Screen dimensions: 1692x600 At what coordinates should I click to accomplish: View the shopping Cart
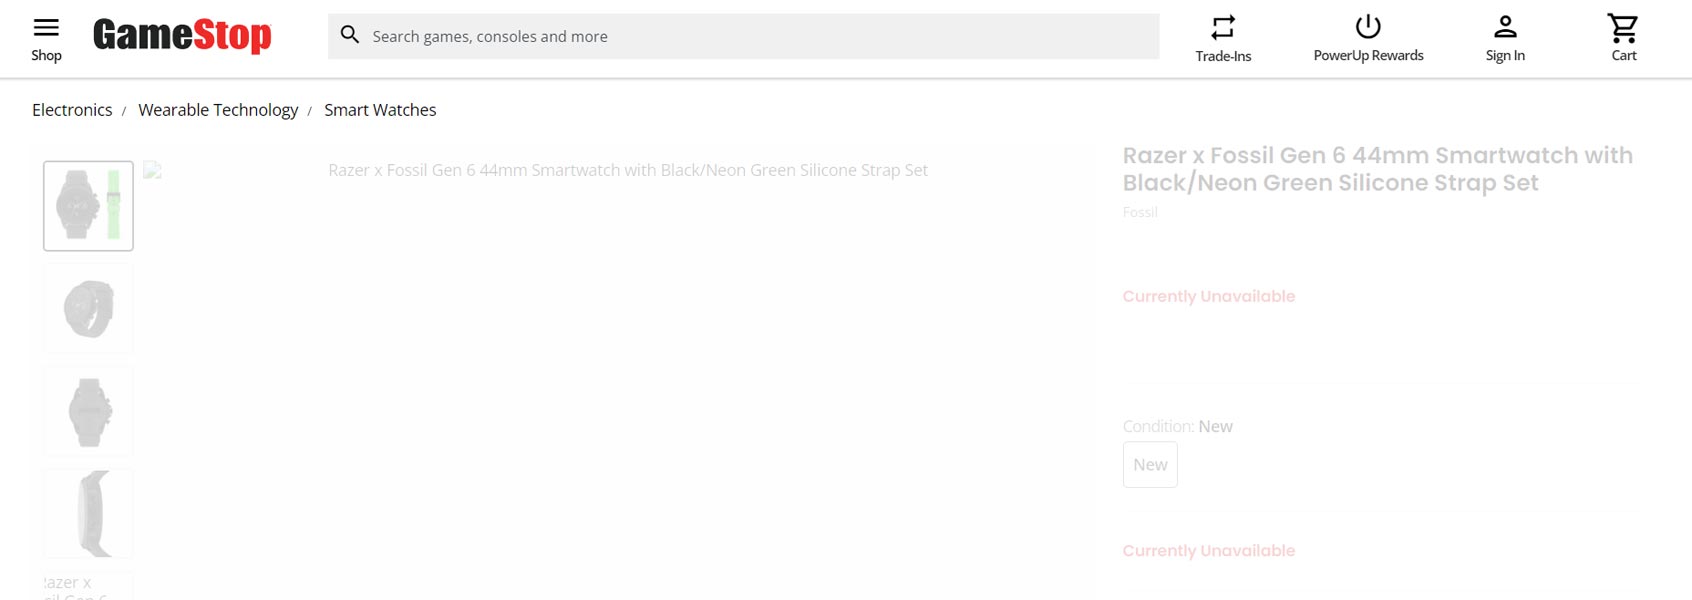pyautogui.click(x=1623, y=39)
